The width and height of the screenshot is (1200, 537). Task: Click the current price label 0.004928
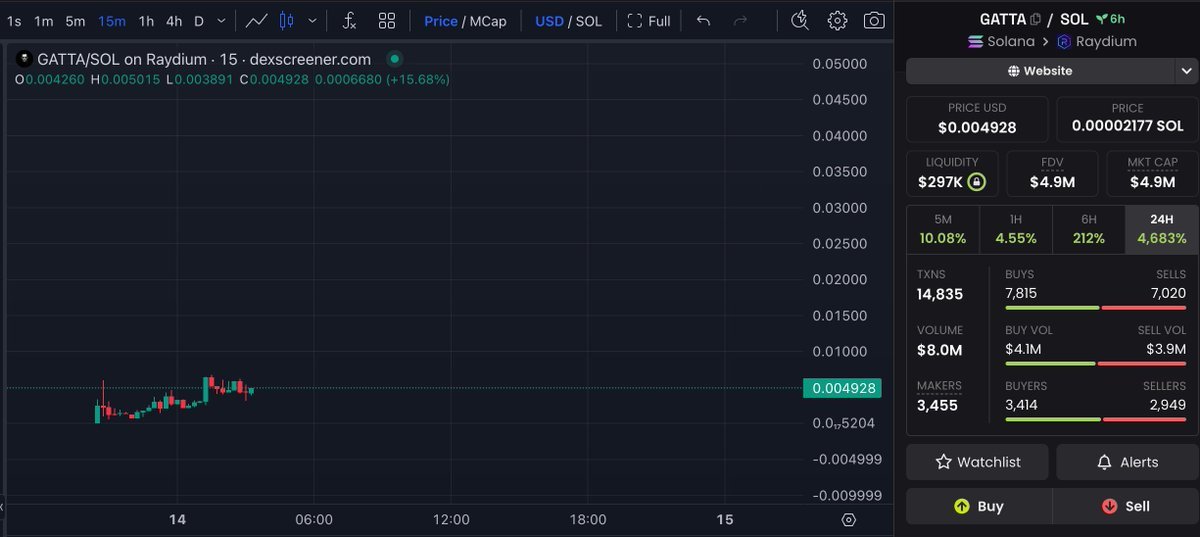pyautogui.click(x=845, y=389)
